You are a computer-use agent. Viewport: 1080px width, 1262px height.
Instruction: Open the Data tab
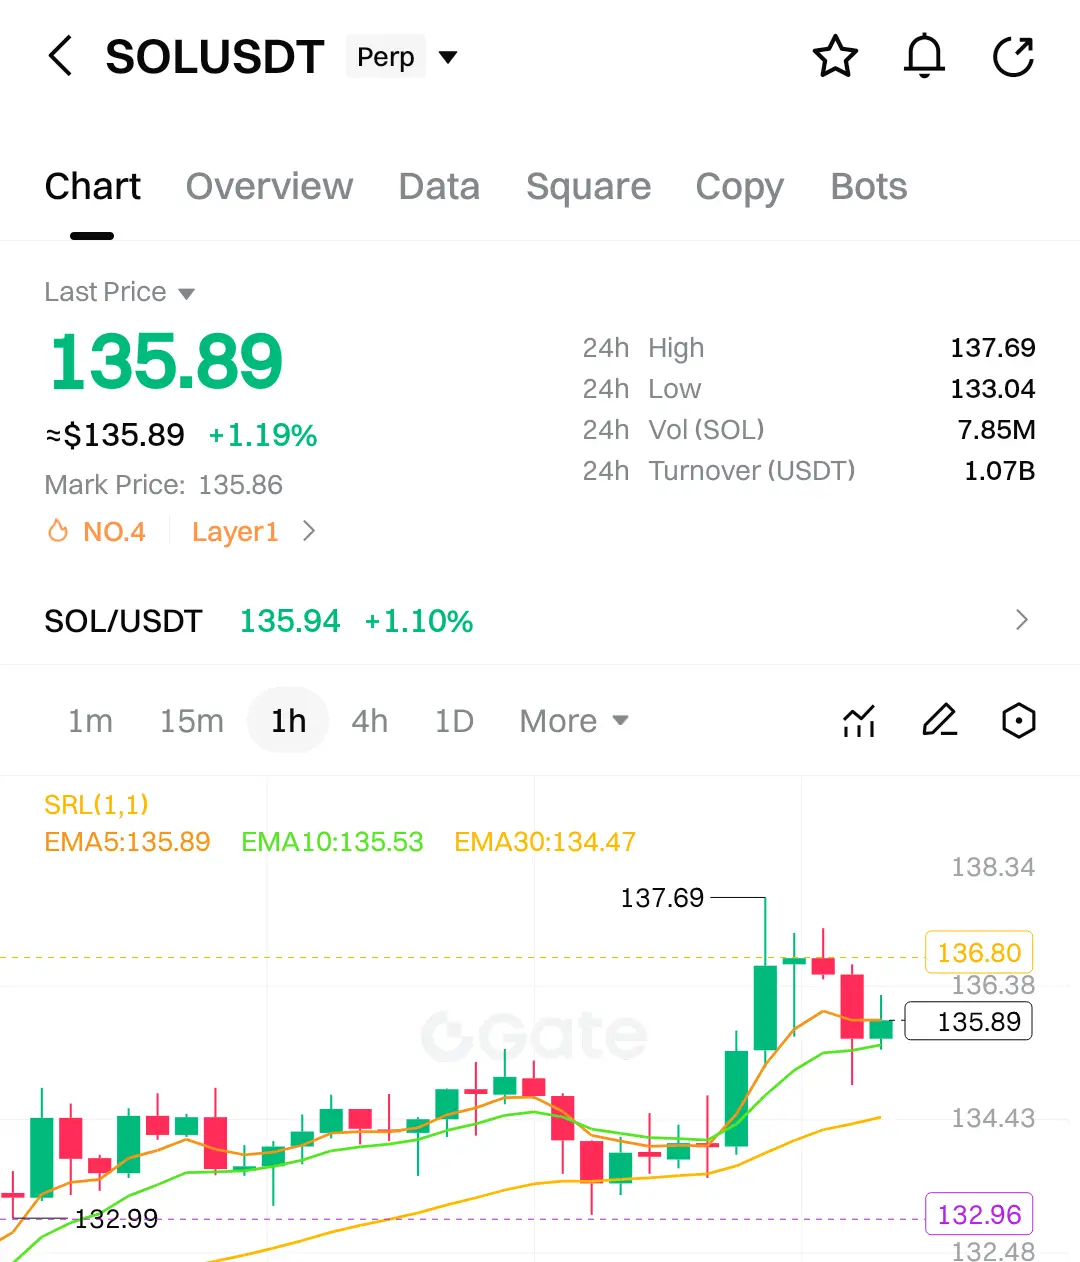click(x=439, y=187)
